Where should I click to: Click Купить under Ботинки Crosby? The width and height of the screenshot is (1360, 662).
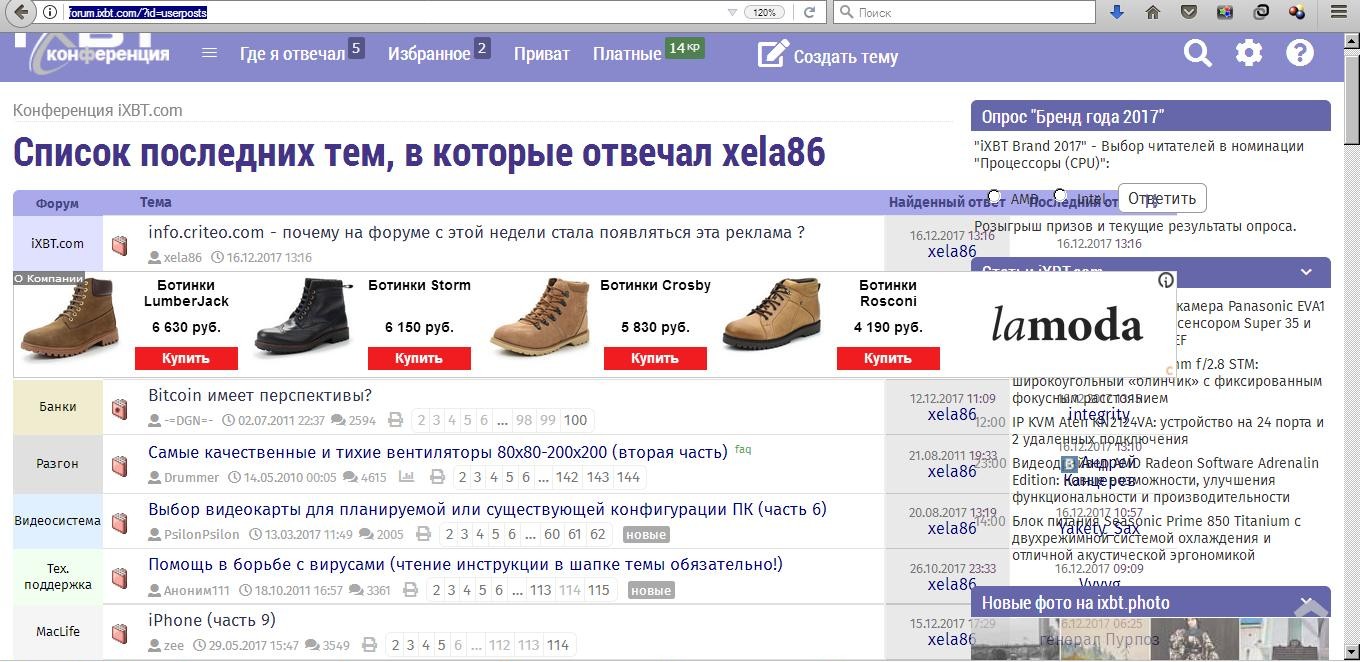(655, 358)
